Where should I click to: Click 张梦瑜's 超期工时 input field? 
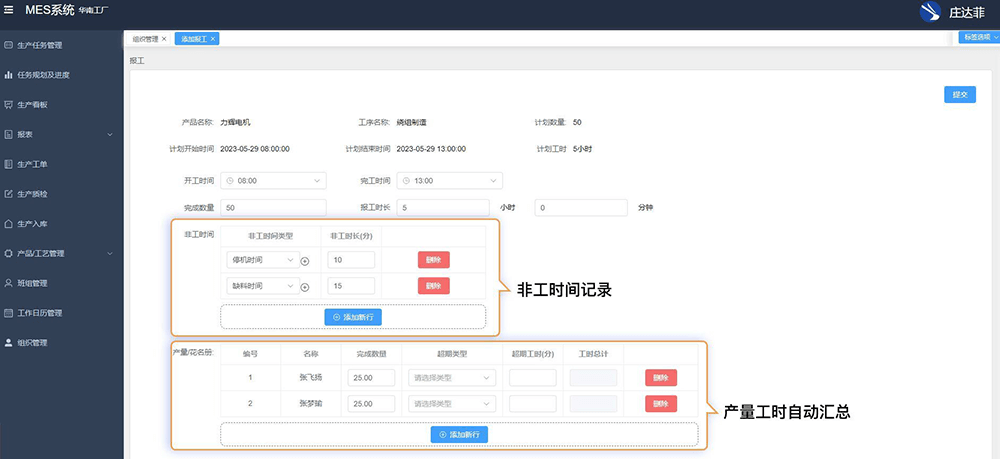pyautogui.click(x=533, y=404)
